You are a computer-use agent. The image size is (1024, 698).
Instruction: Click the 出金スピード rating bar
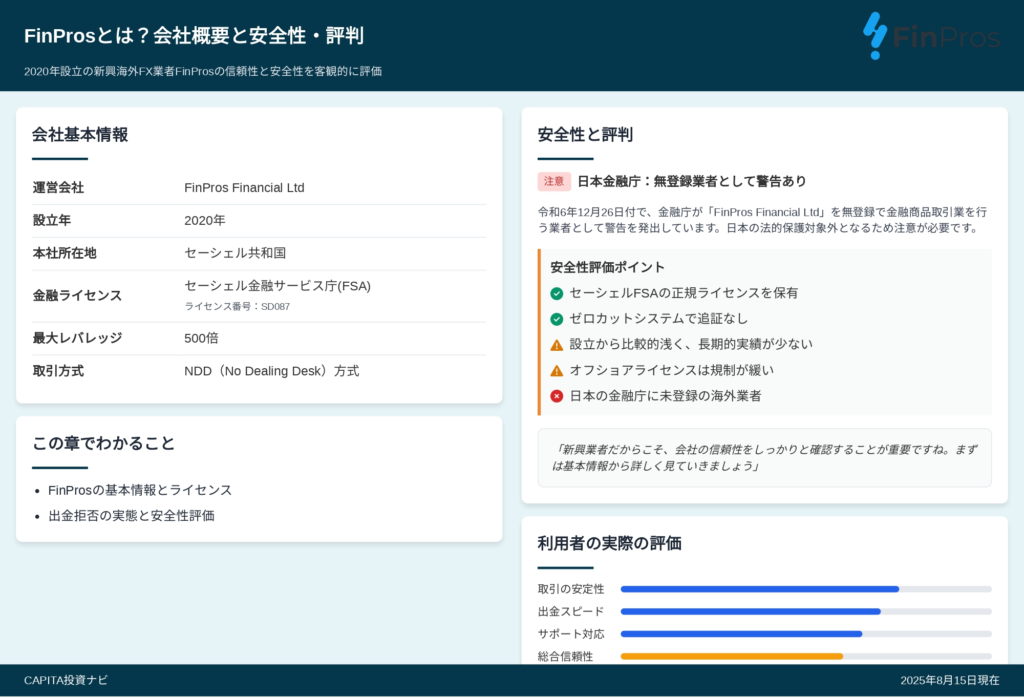click(x=806, y=611)
